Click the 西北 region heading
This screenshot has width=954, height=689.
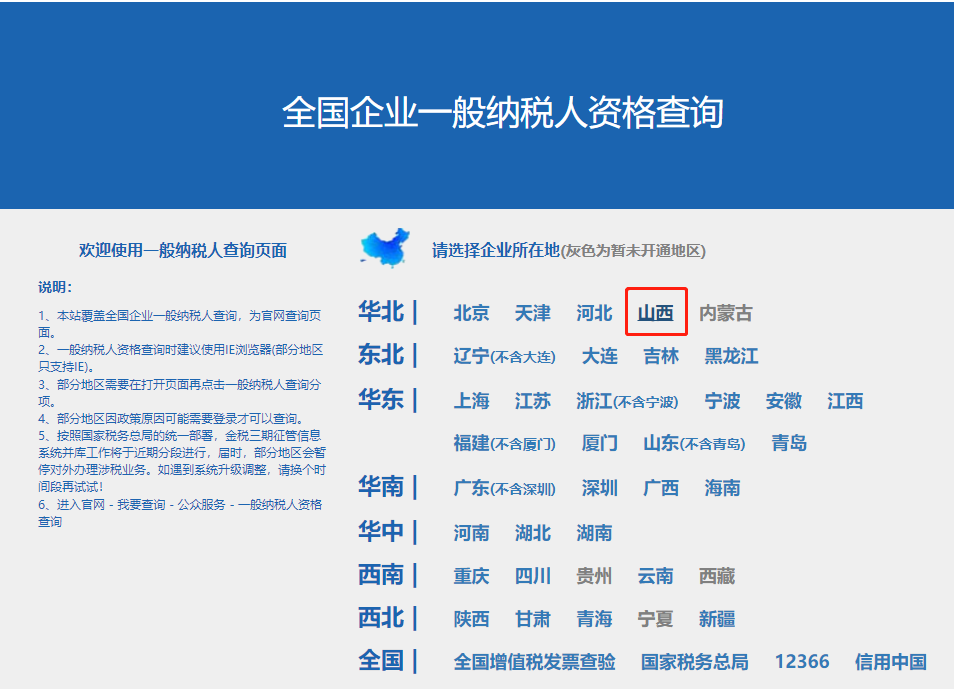point(381,618)
